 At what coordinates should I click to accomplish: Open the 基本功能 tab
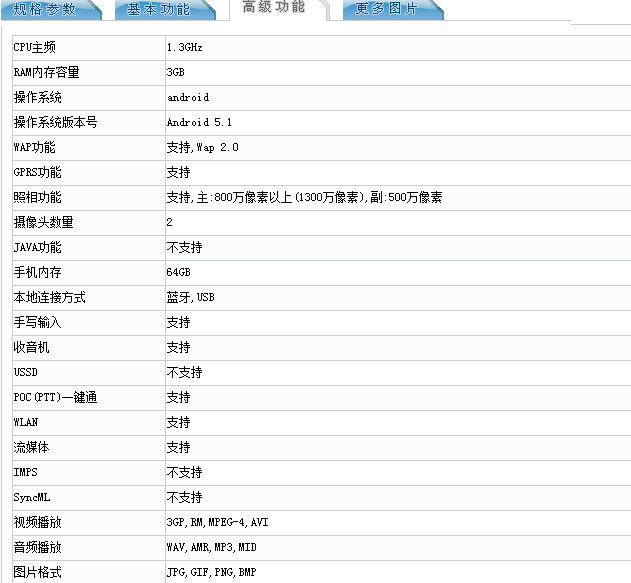coord(165,10)
